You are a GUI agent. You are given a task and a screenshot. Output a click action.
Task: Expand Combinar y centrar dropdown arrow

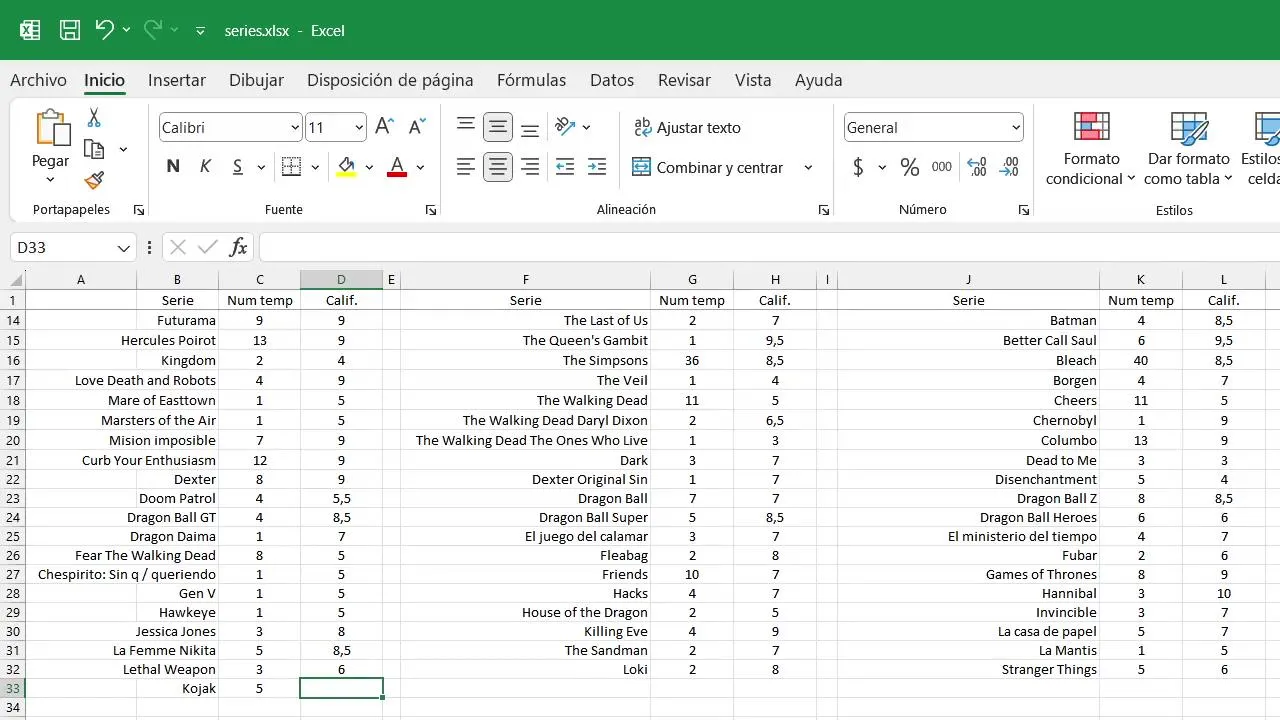coord(808,167)
